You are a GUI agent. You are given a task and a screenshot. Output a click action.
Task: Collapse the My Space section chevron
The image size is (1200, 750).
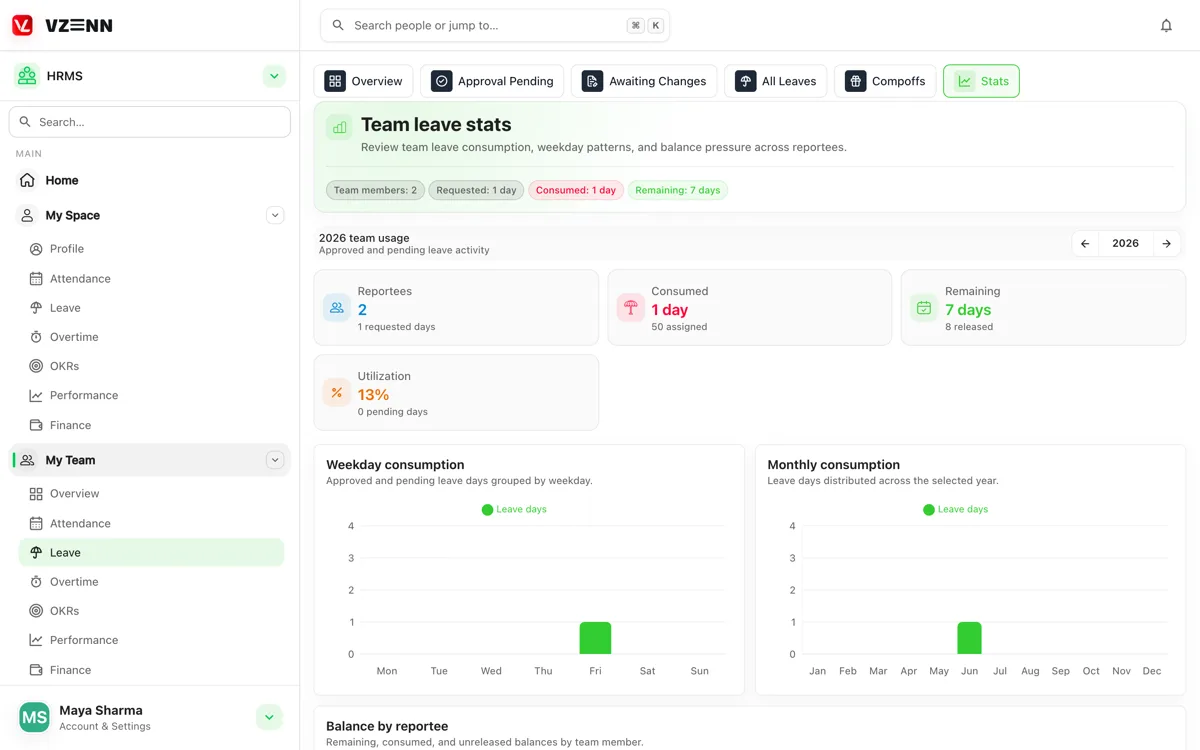(275, 215)
